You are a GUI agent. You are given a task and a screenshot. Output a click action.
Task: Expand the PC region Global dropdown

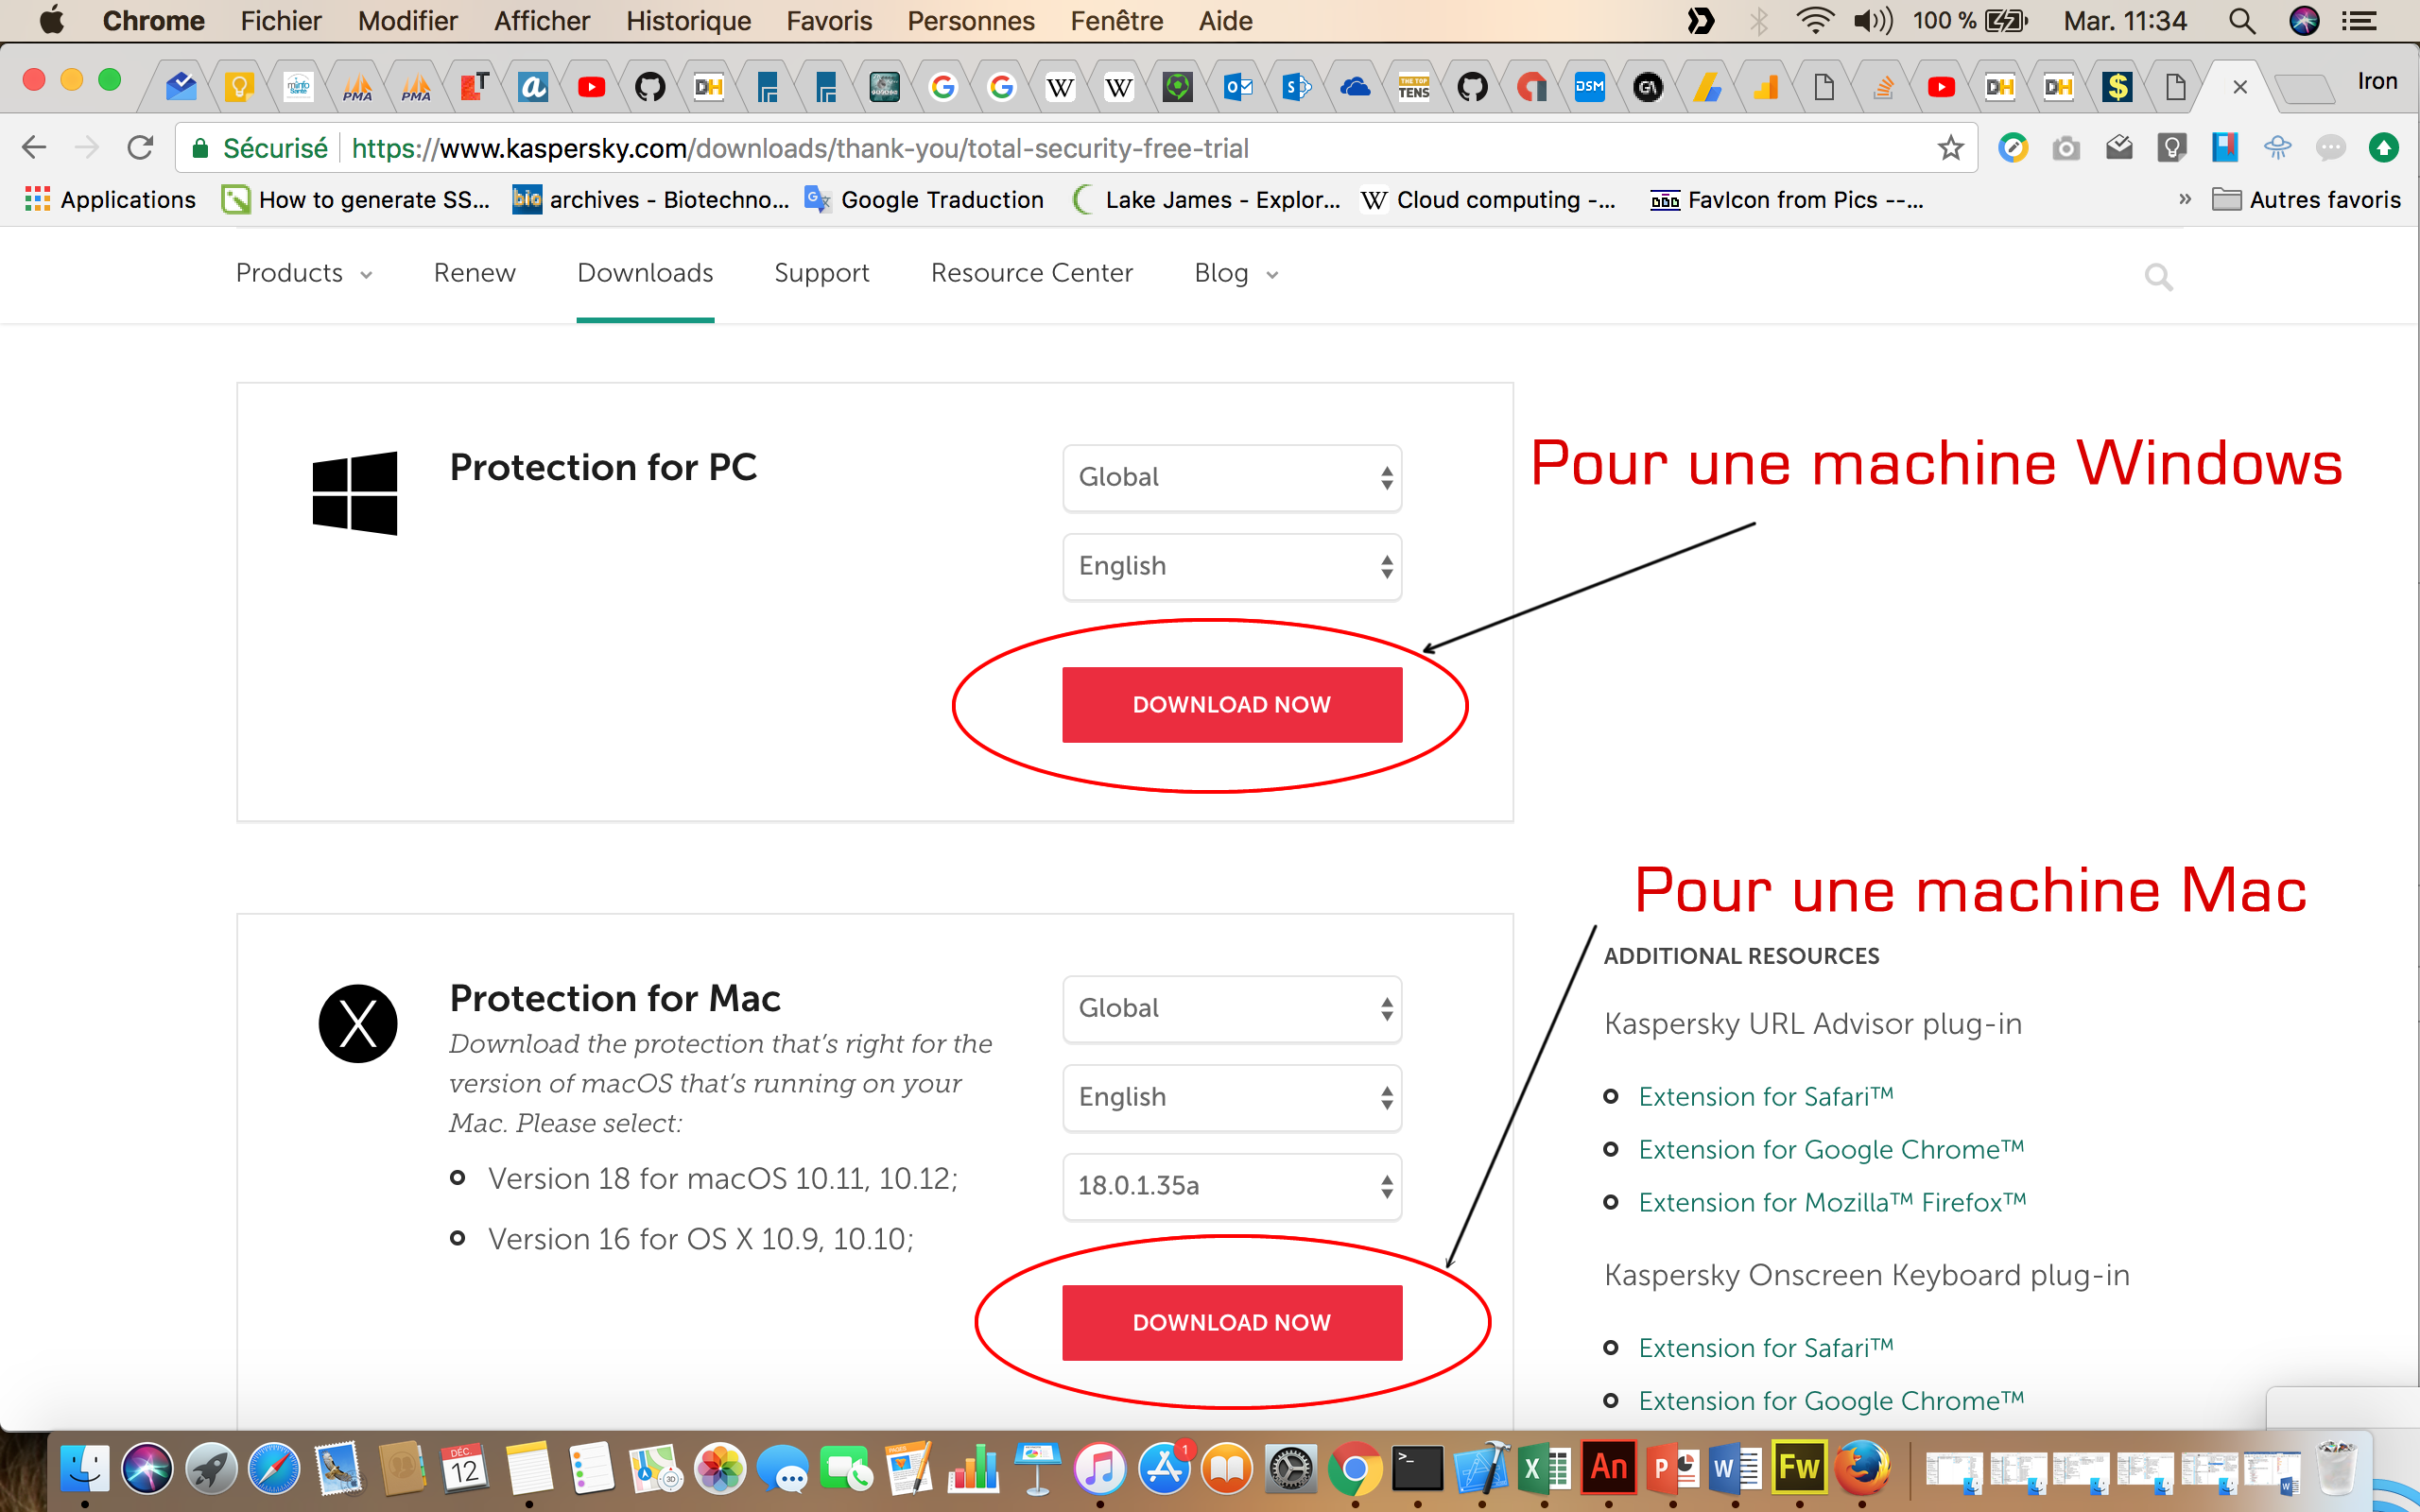(x=1231, y=478)
